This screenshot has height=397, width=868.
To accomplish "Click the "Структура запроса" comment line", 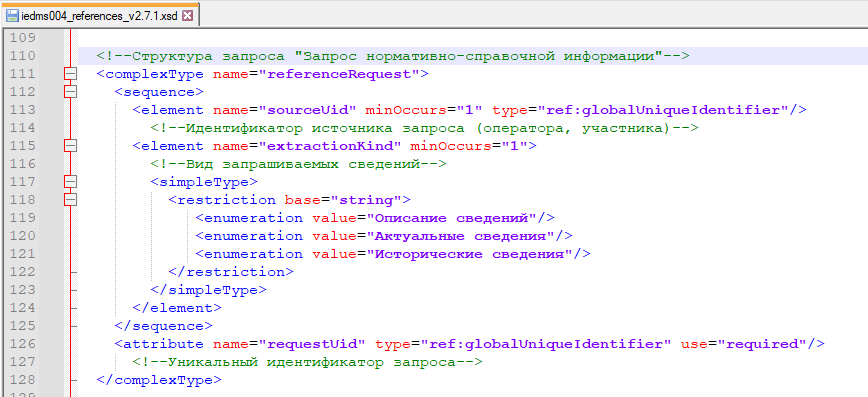I will [392, 56].
